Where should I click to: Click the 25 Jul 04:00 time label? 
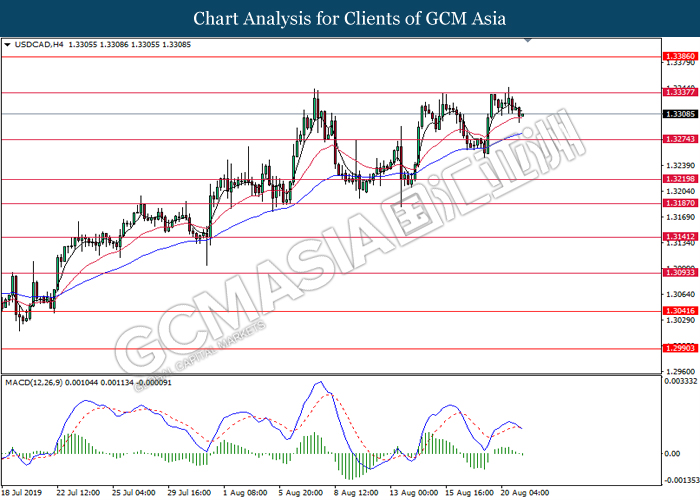tap(134, 493)
